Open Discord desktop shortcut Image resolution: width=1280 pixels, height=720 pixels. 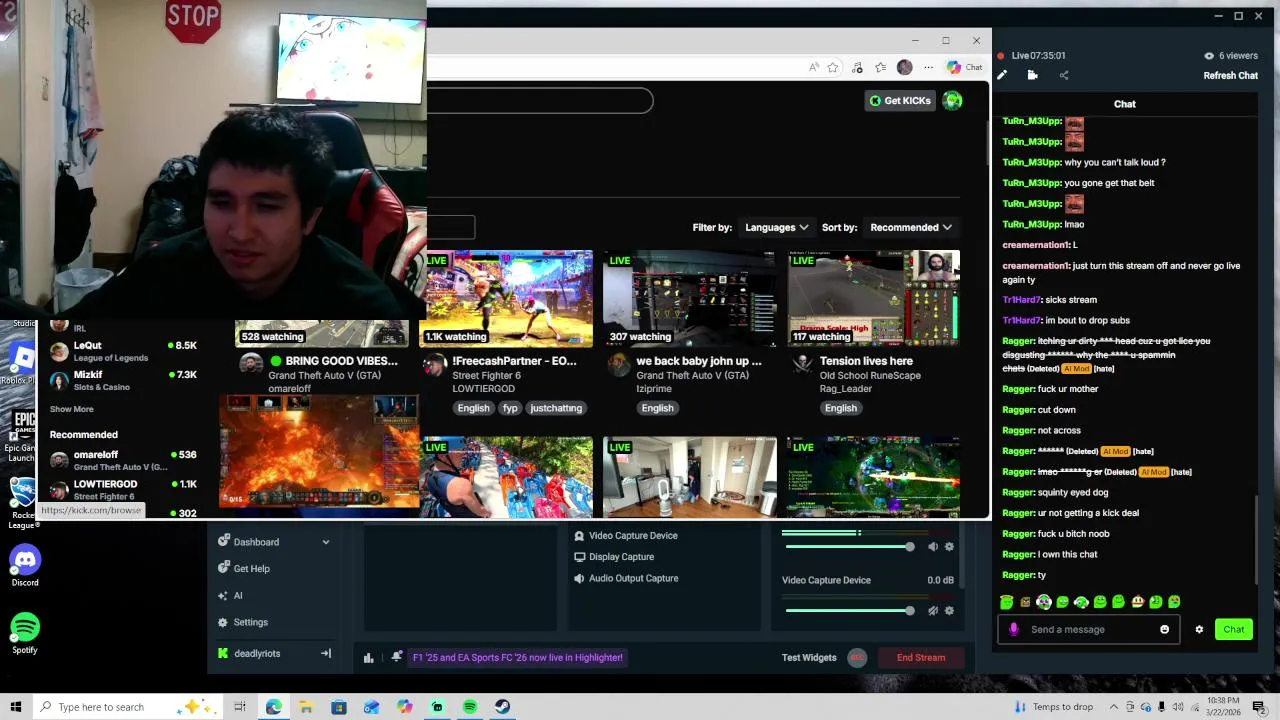pyautogui.click(x=25, y=566)
